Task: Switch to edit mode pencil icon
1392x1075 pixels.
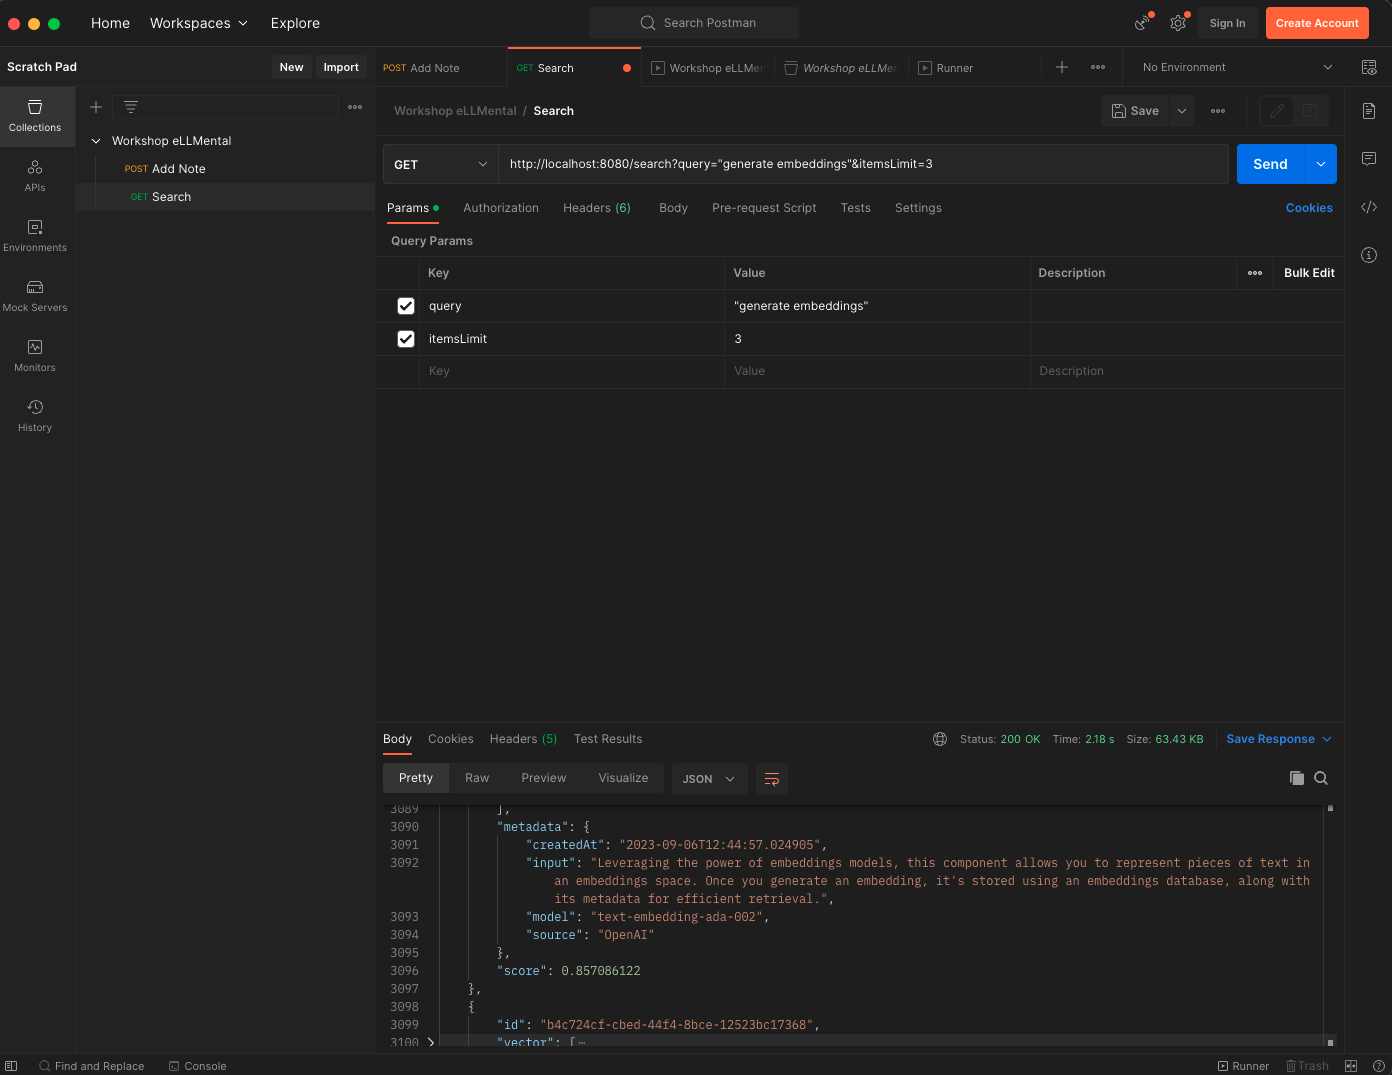Action: coord(1277,111)
